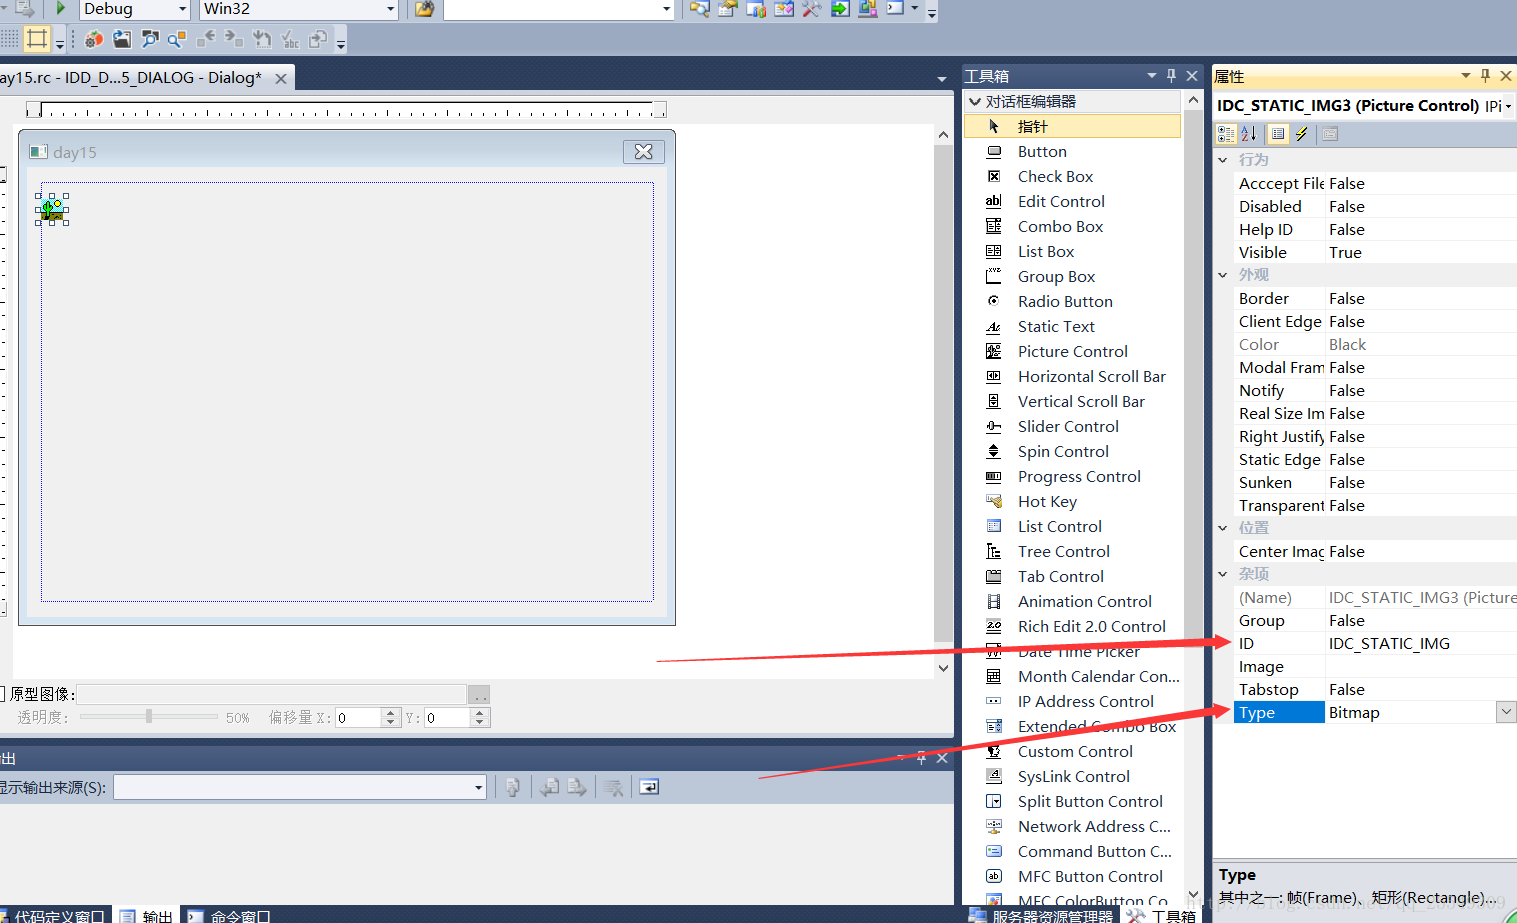Image resolution: width=1517 pixels, height=923 pixels.
Task: Switch to the 输出 bottom tab
Action: [146, 915]
